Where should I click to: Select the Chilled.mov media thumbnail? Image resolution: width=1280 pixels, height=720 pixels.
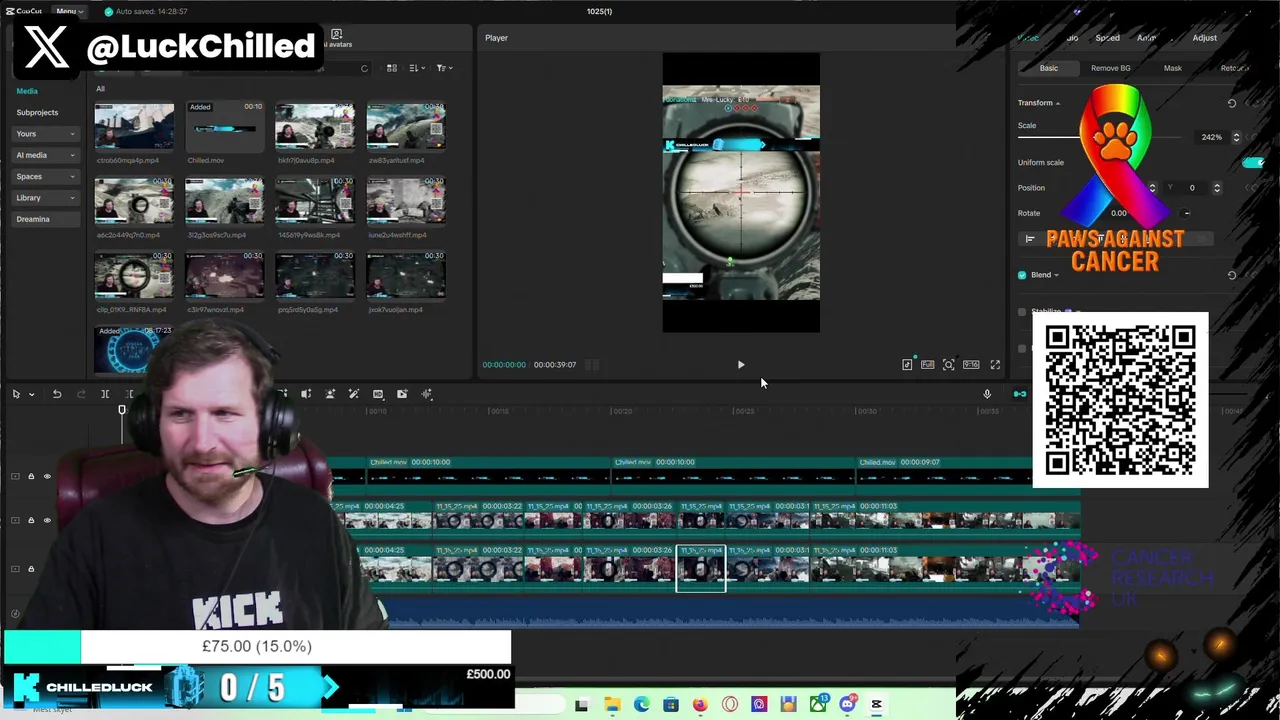click(x=224, y=127)
